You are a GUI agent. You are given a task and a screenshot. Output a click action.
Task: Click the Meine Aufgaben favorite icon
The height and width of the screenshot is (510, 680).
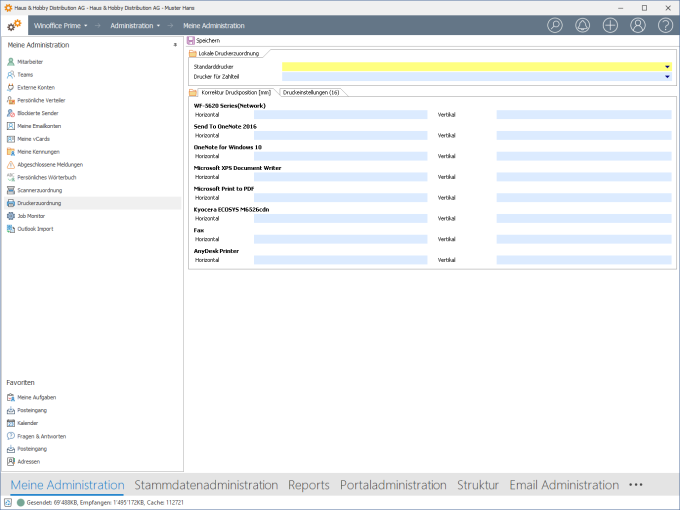[11, 397]
